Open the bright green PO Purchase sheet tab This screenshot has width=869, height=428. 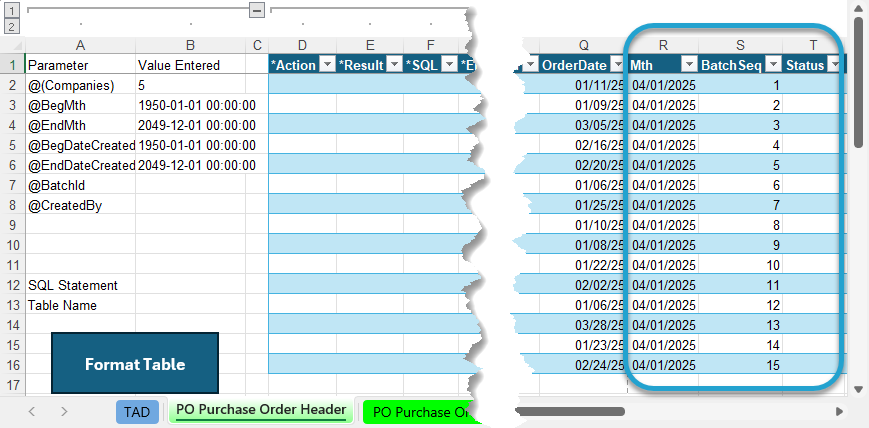[421, 412]
